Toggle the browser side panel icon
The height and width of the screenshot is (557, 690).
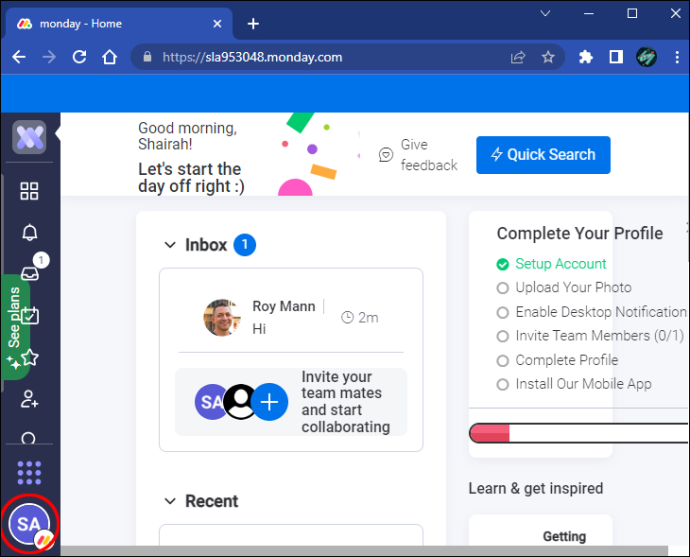pyautogui.click(x=616, y=57)
